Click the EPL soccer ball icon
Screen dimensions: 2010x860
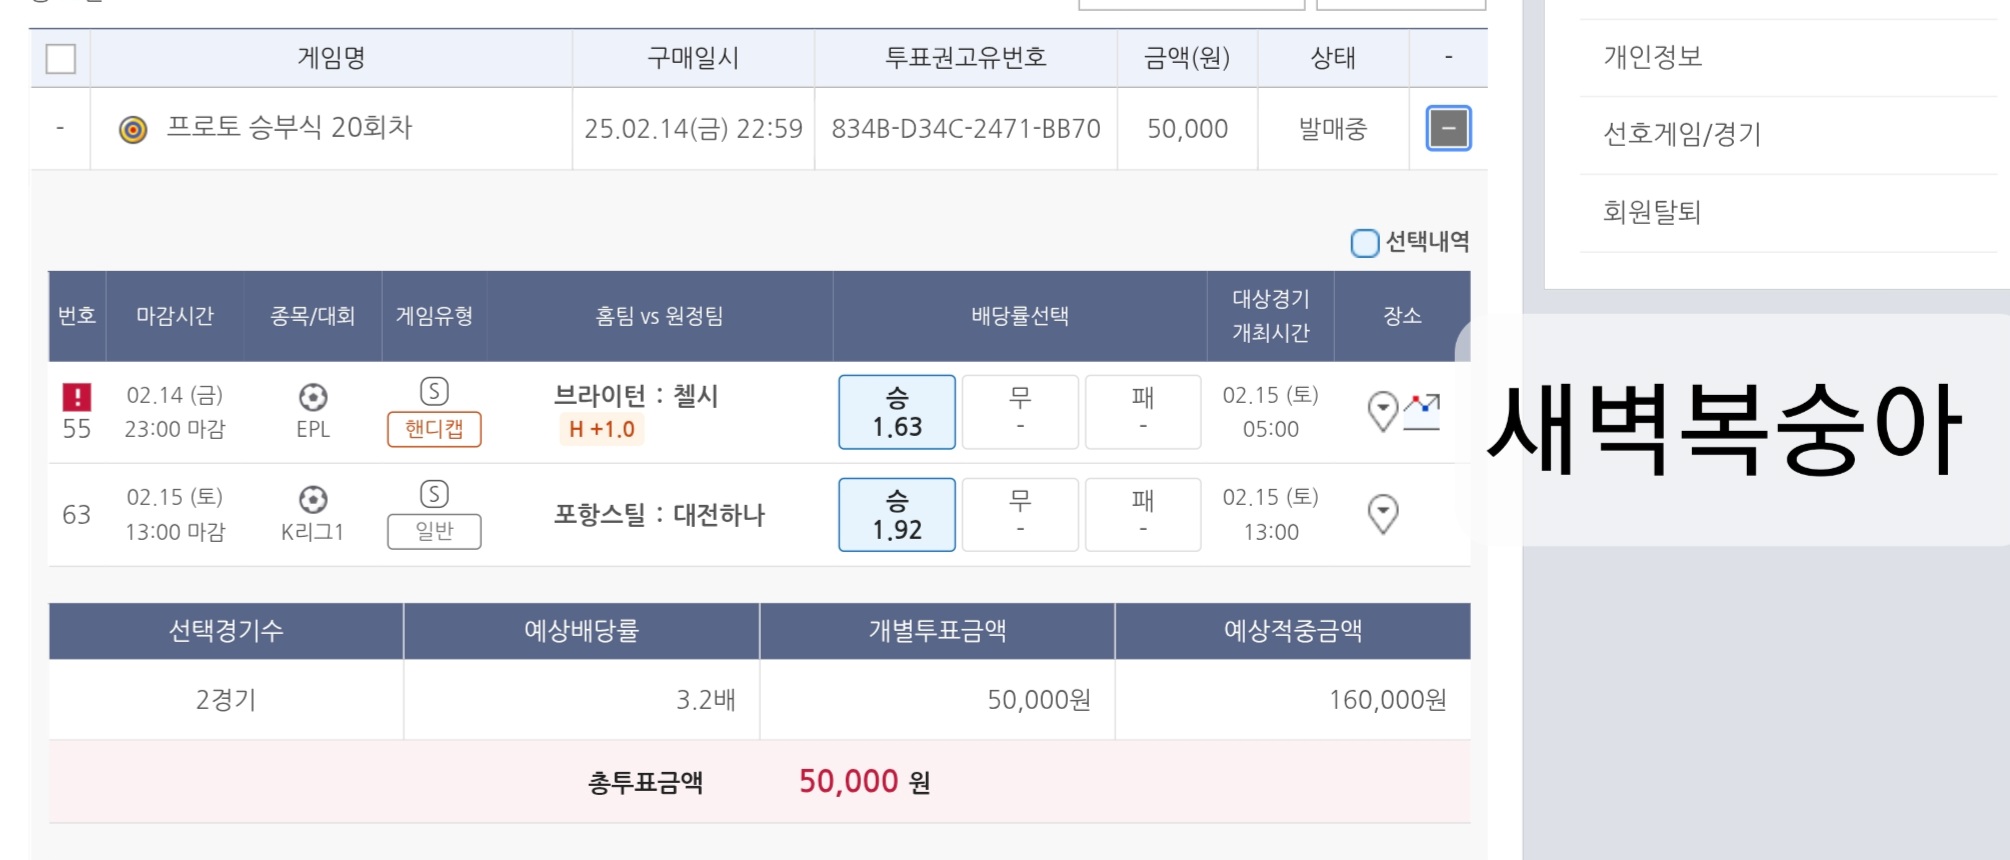[313, 398]
